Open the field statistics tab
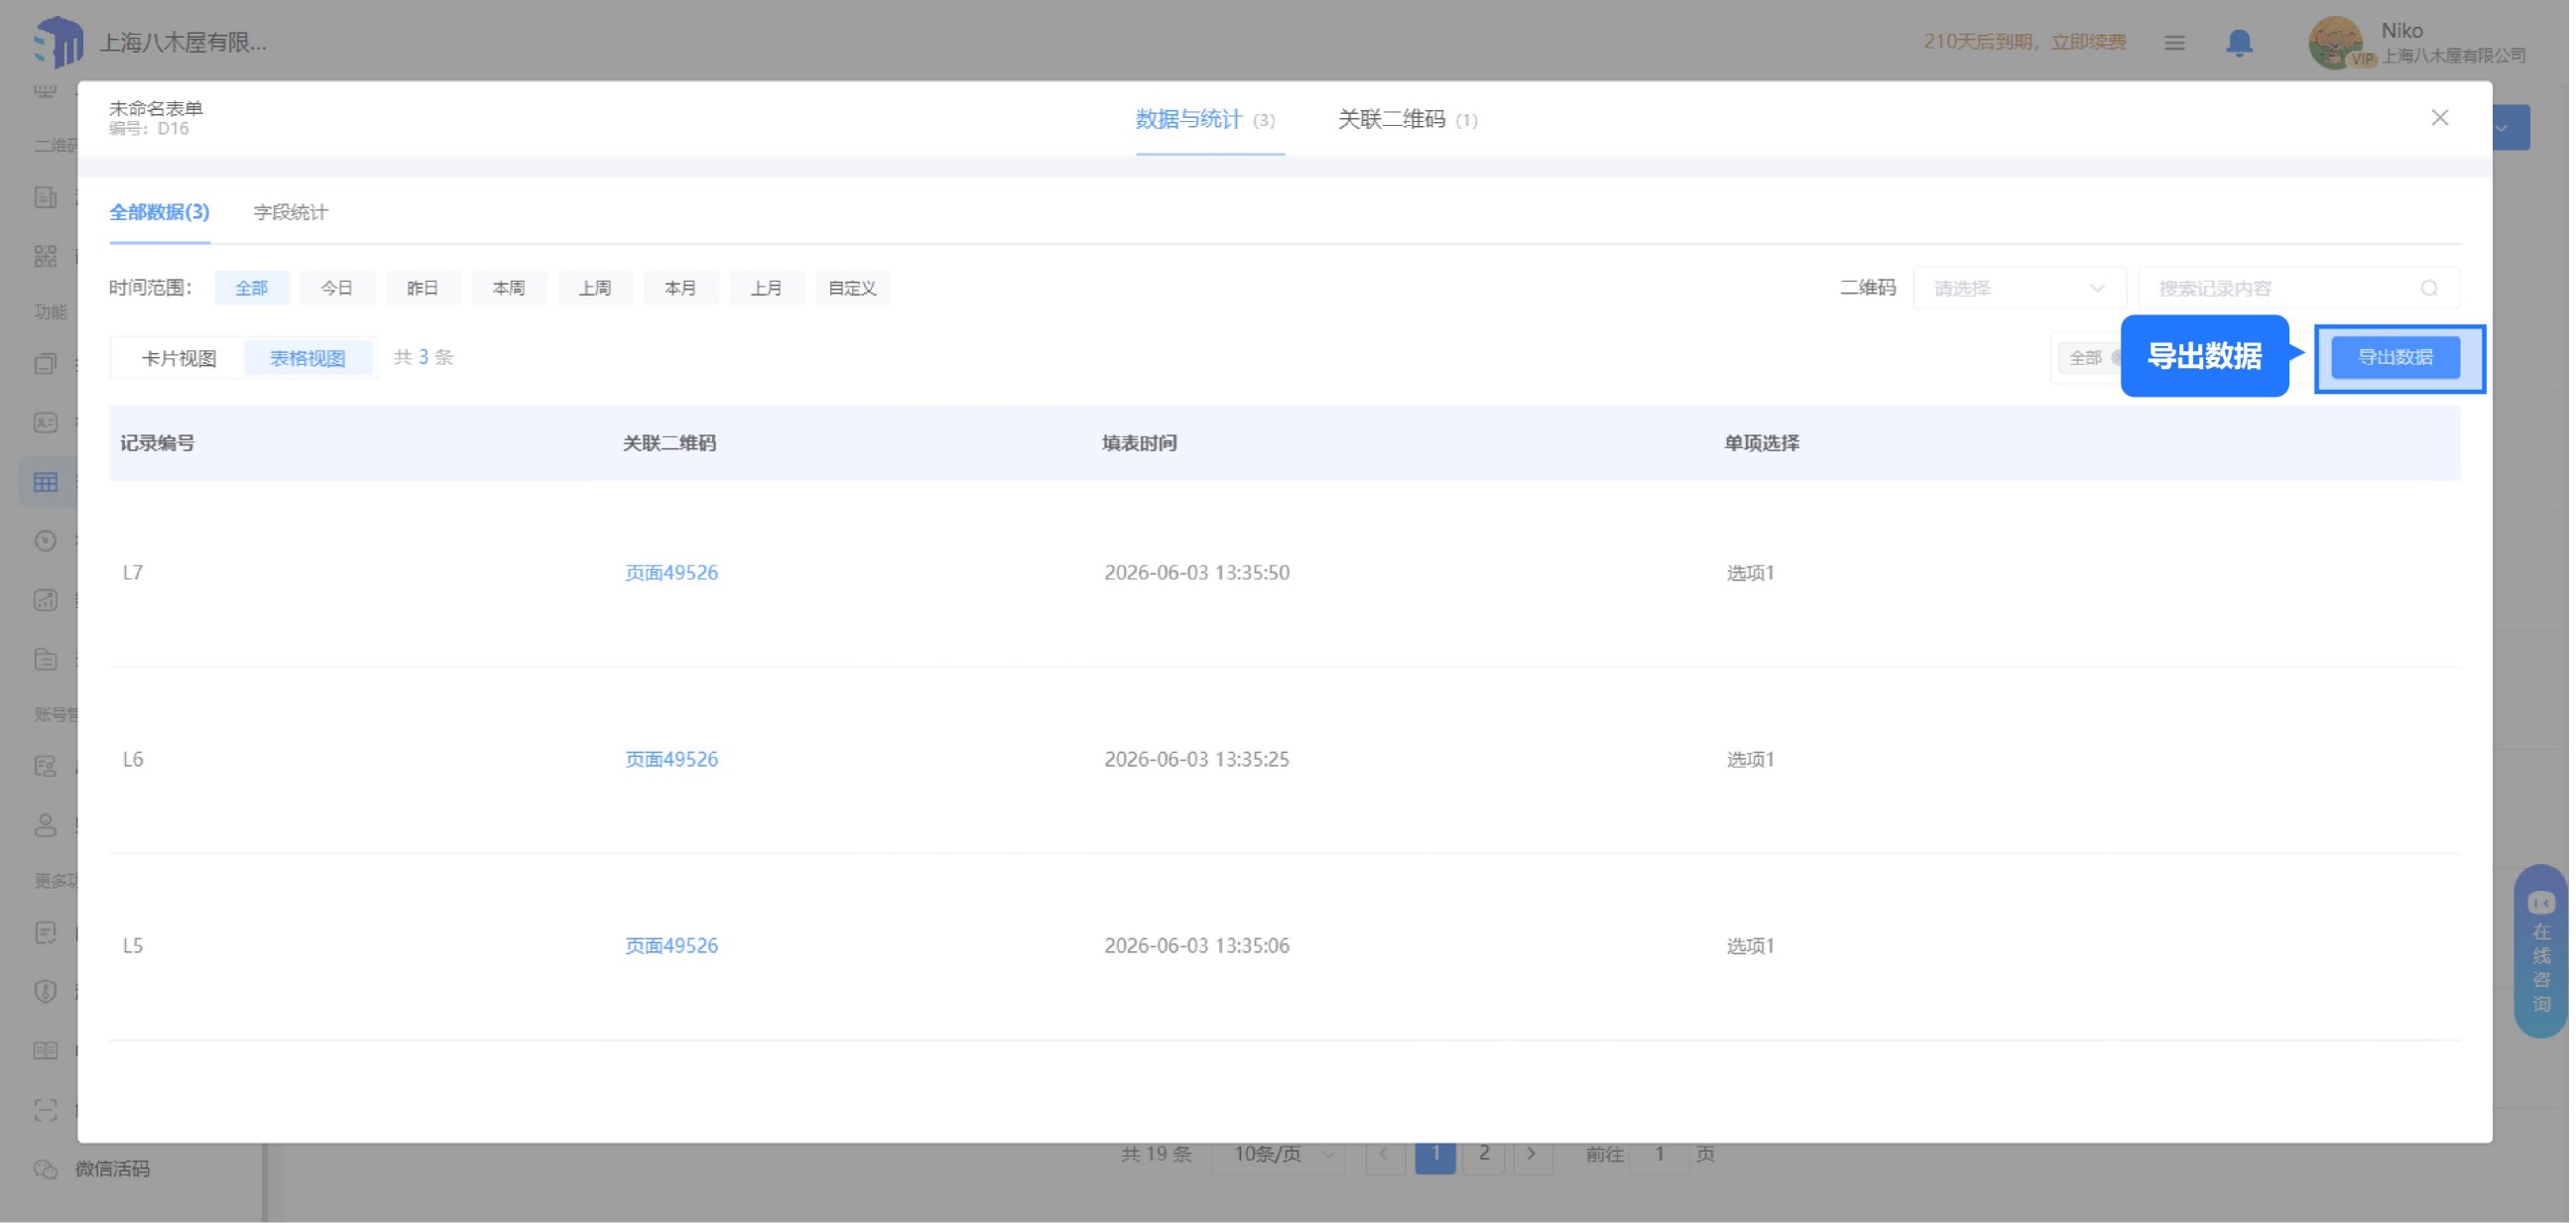 click(x=291, y=213)
